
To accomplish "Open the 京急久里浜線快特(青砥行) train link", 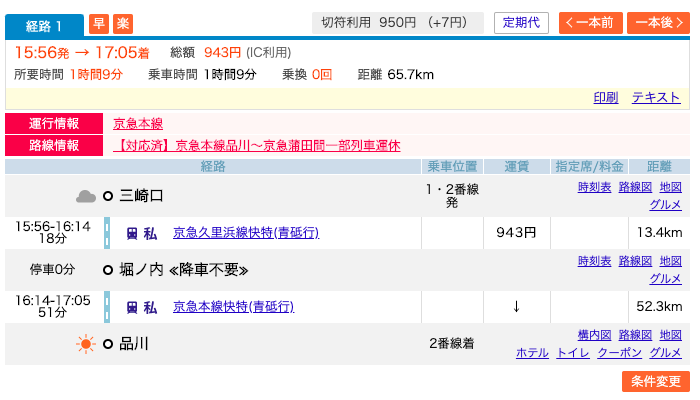I will (x=246, y=233).
